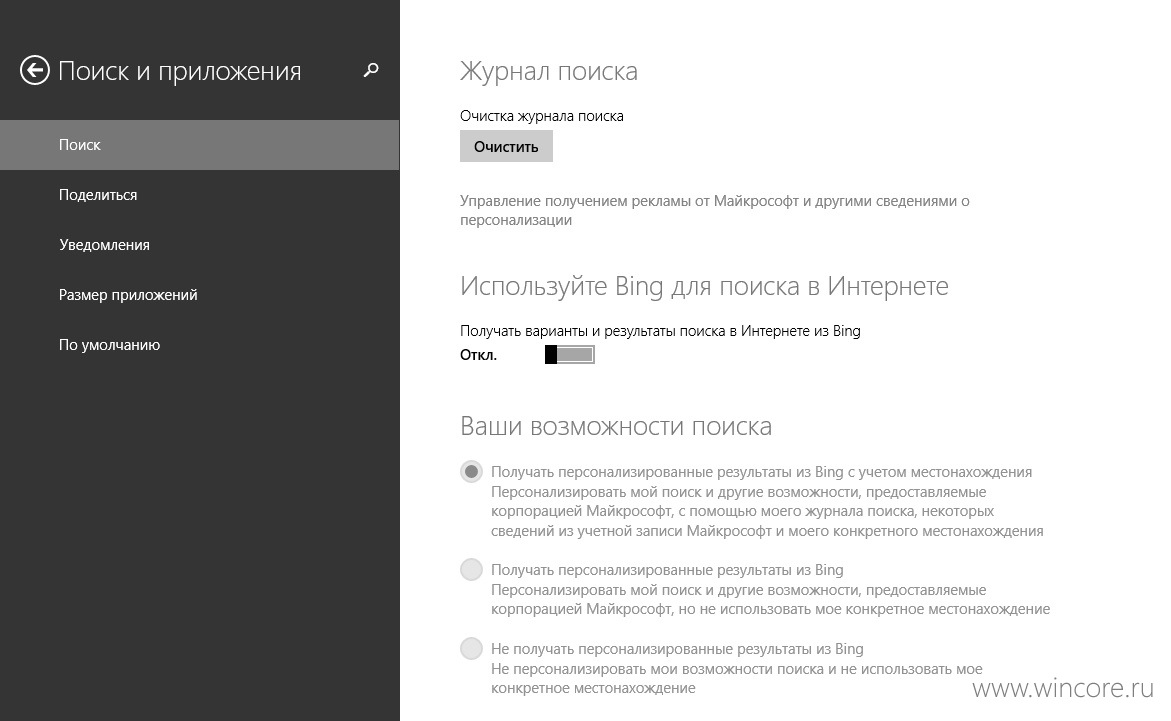The height and width of the screenshot is (721, 1171).
Task: Select the Получать персонализированные результаты из Bing radio
Action: tap(471, 570)
